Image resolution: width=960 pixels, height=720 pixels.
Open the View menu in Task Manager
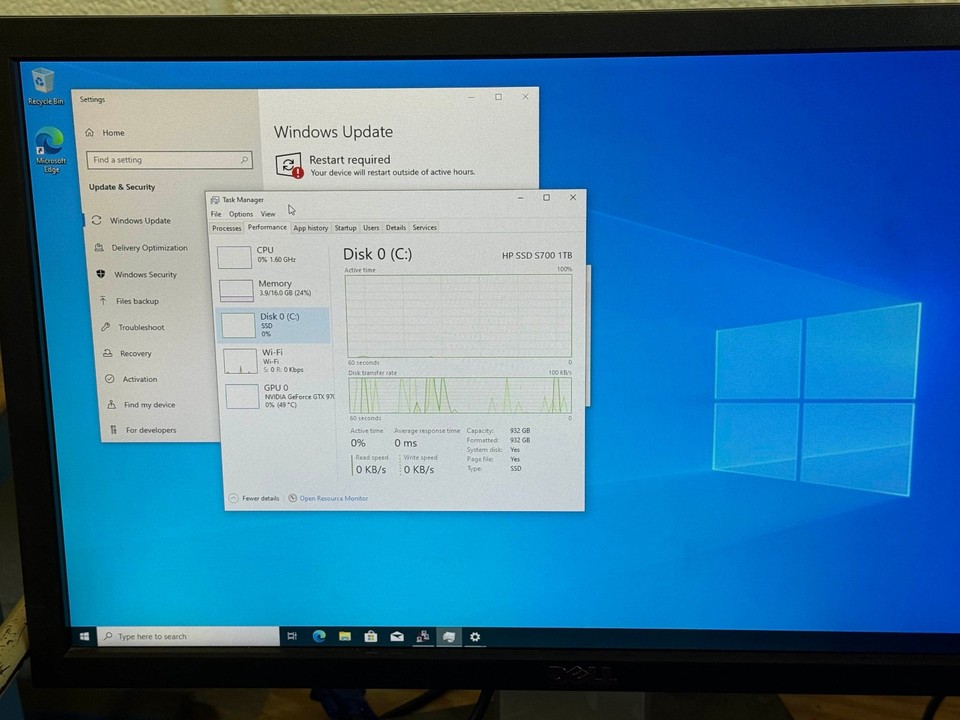[267, 213]
